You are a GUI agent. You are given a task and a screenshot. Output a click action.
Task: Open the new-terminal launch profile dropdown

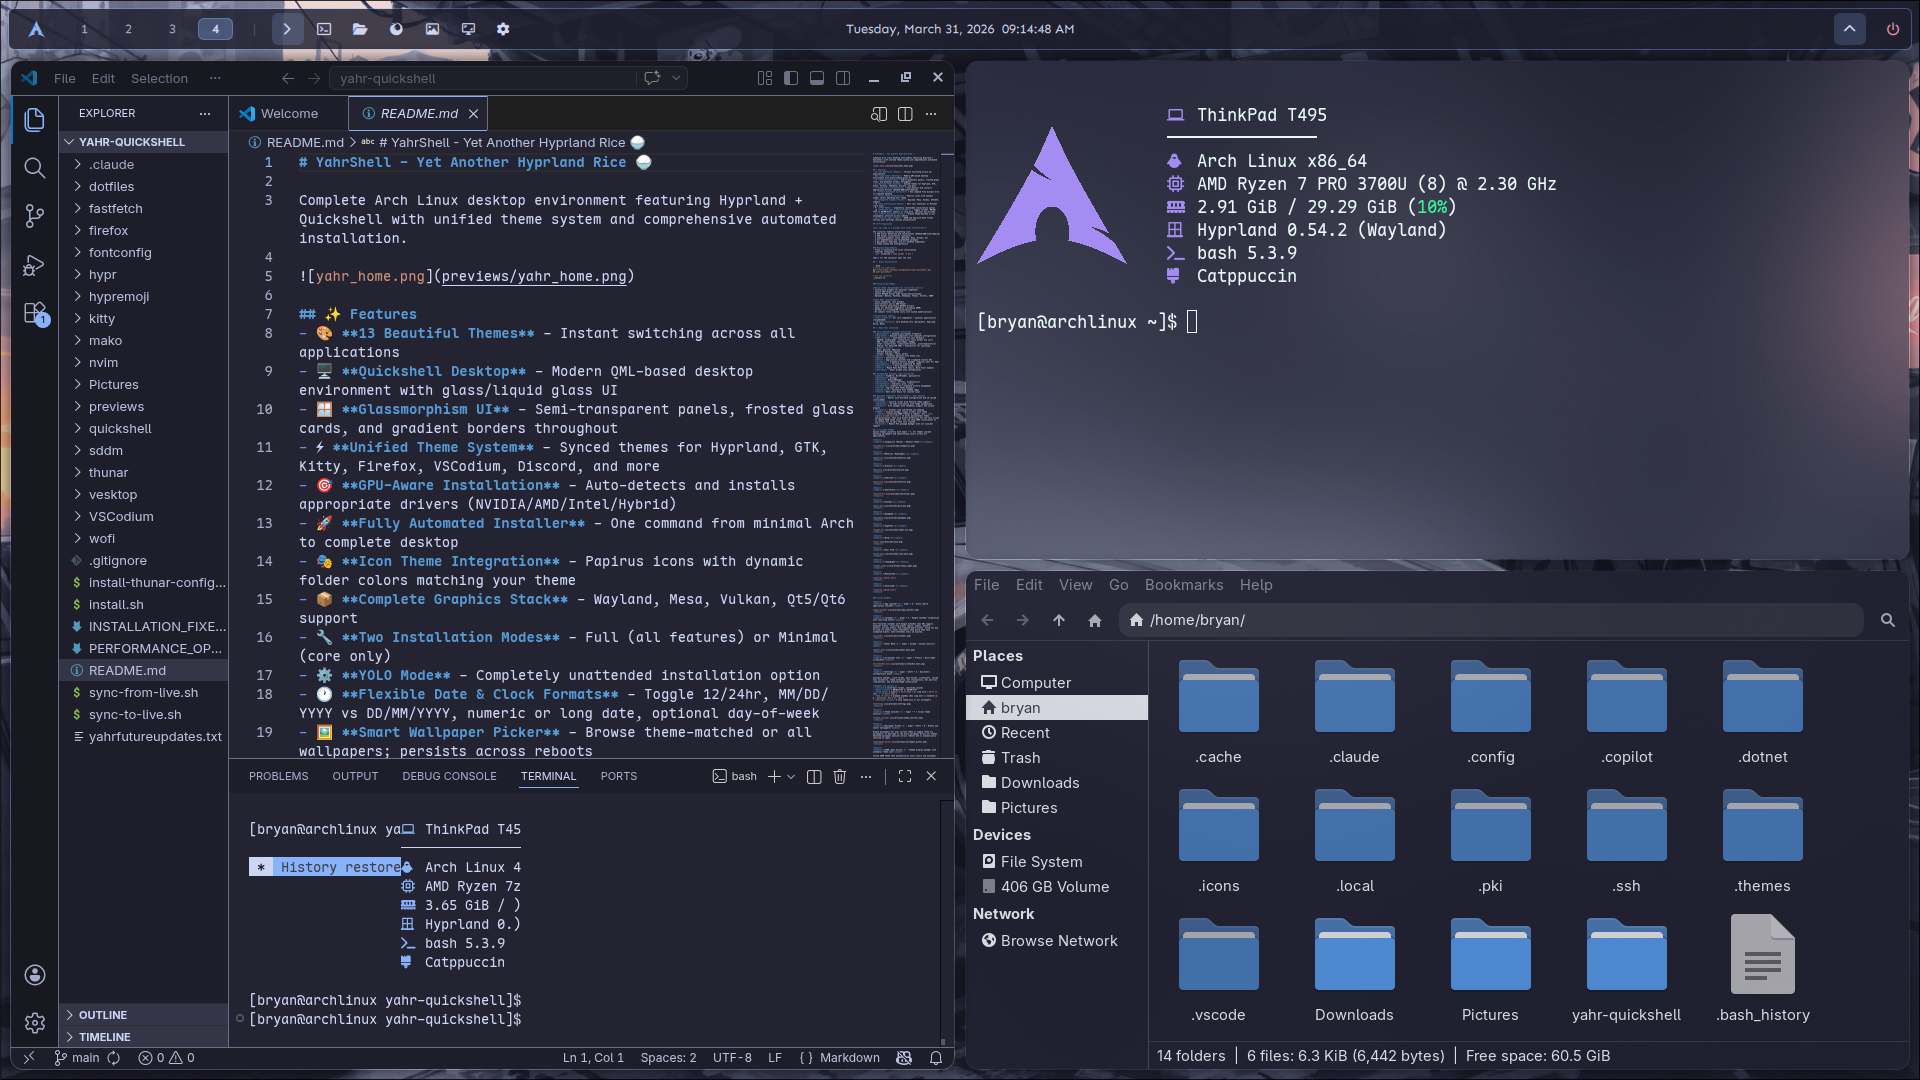[x=791, y=776]
